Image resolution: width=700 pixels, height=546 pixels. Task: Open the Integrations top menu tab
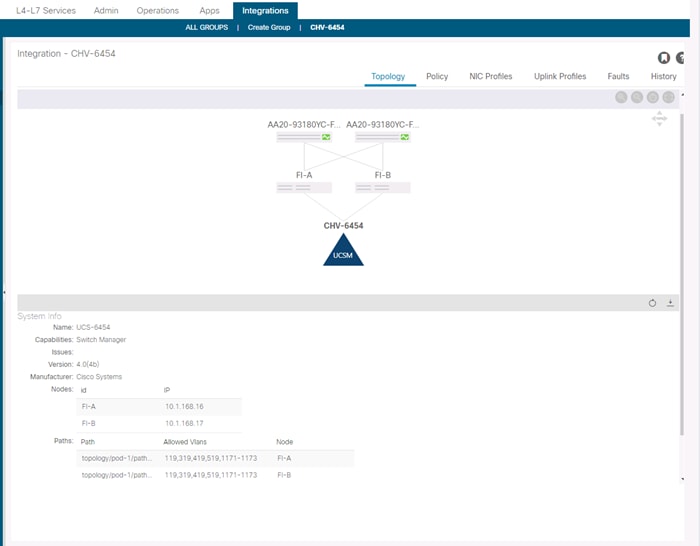click(x=265, y=10)
